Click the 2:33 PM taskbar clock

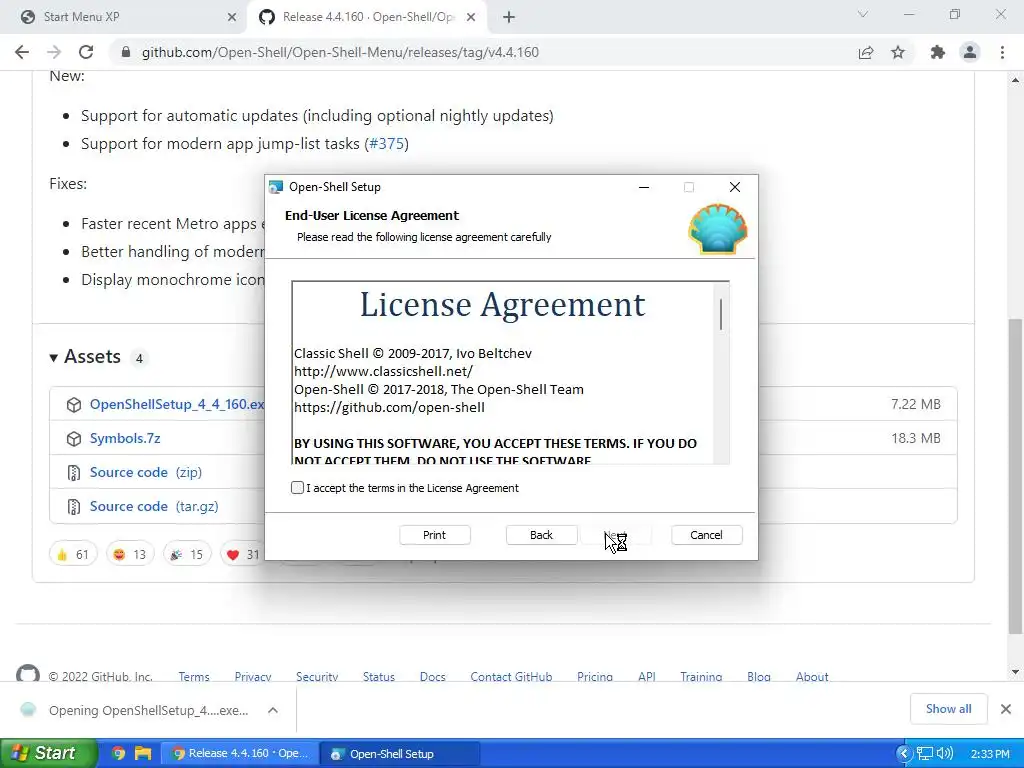pyautogui.click(x=990, y=754)
